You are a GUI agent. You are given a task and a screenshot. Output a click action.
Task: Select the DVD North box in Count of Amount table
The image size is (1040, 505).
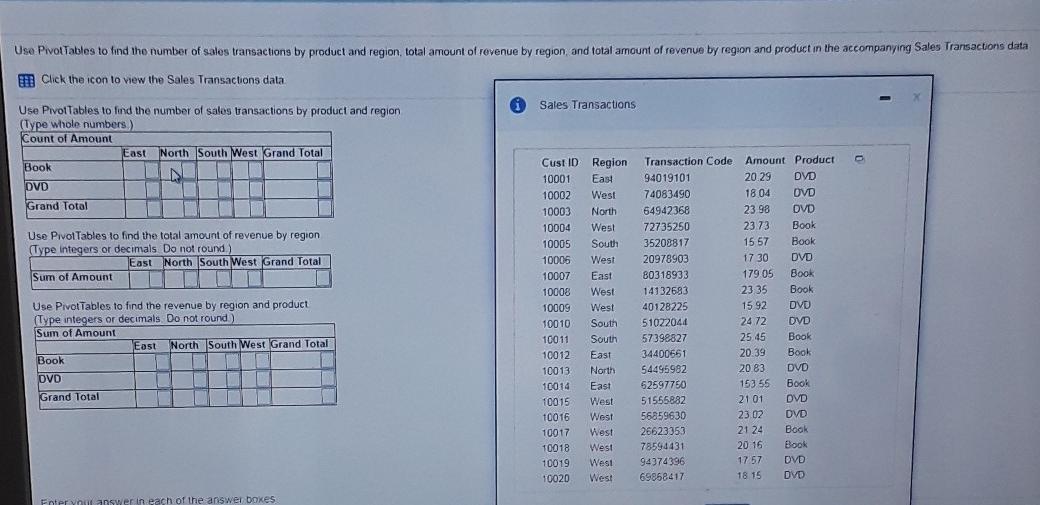190,190
